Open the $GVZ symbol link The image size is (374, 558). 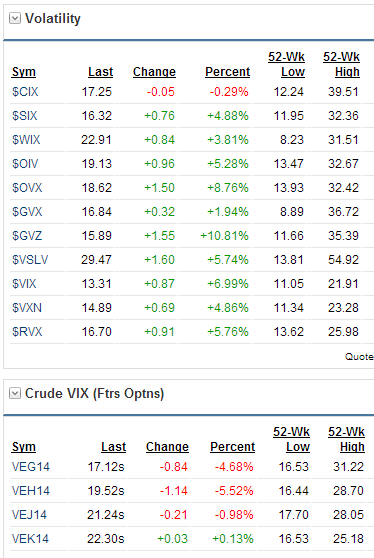27,236
